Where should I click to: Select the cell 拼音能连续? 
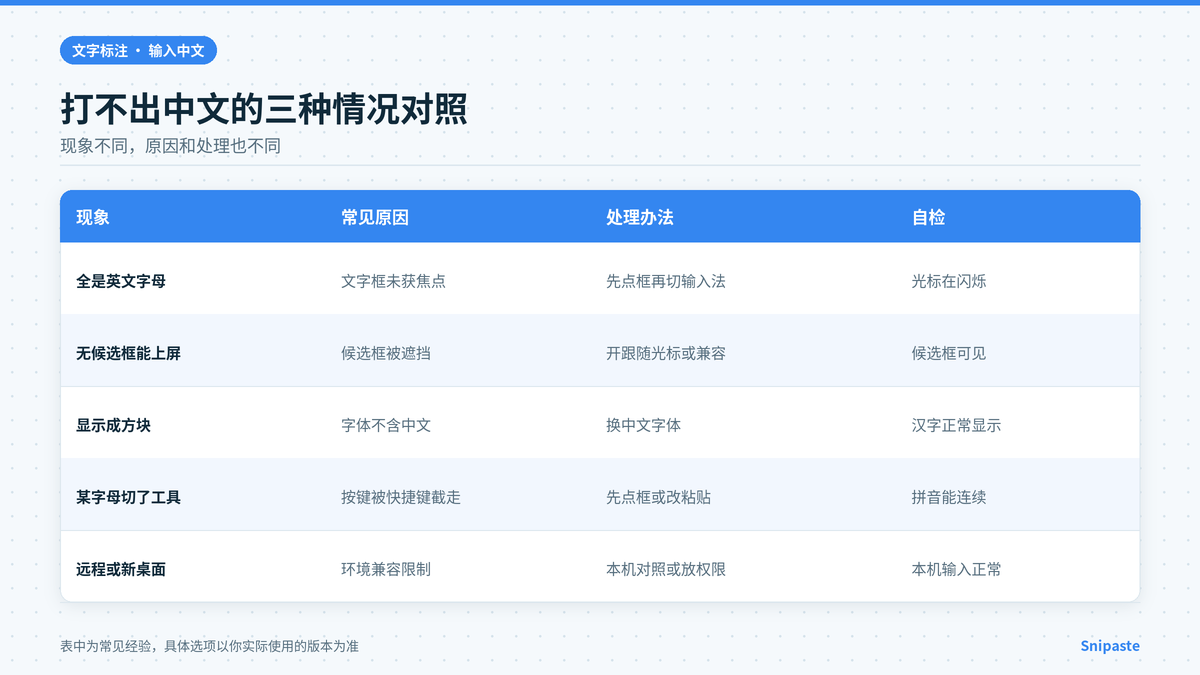(x=949, y=497)
